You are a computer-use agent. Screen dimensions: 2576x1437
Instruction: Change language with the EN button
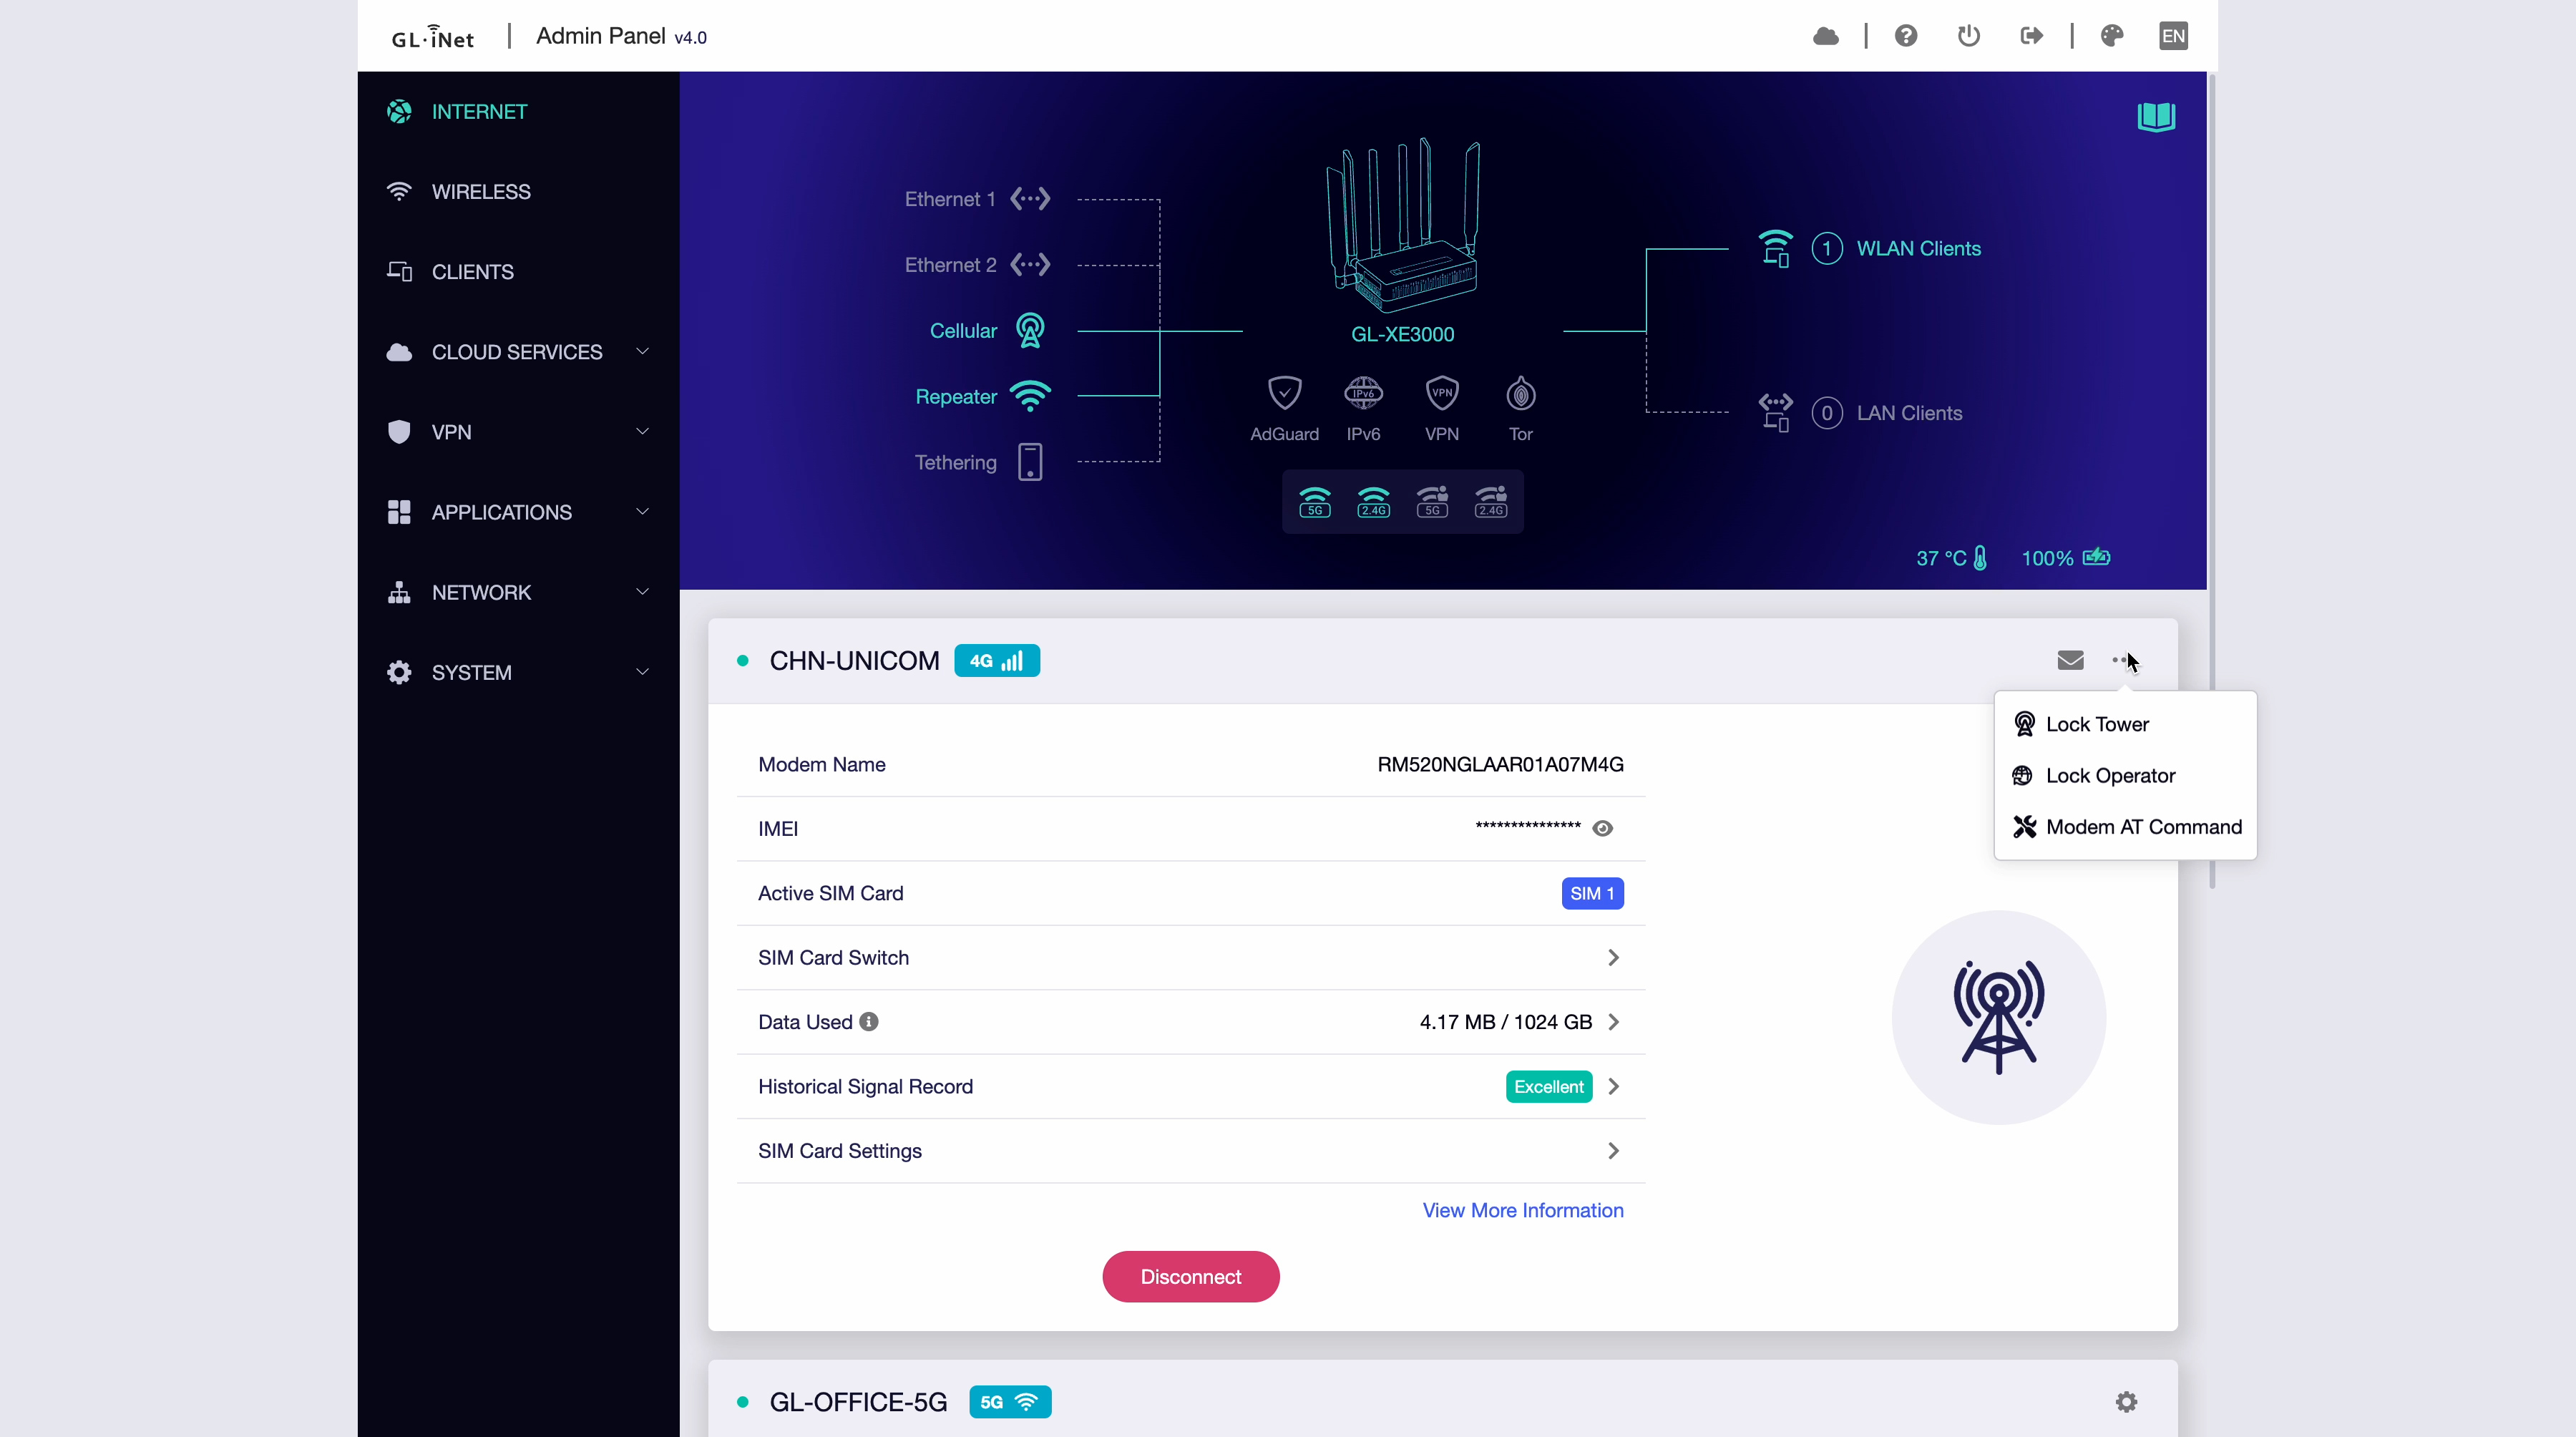point(2173,36)
